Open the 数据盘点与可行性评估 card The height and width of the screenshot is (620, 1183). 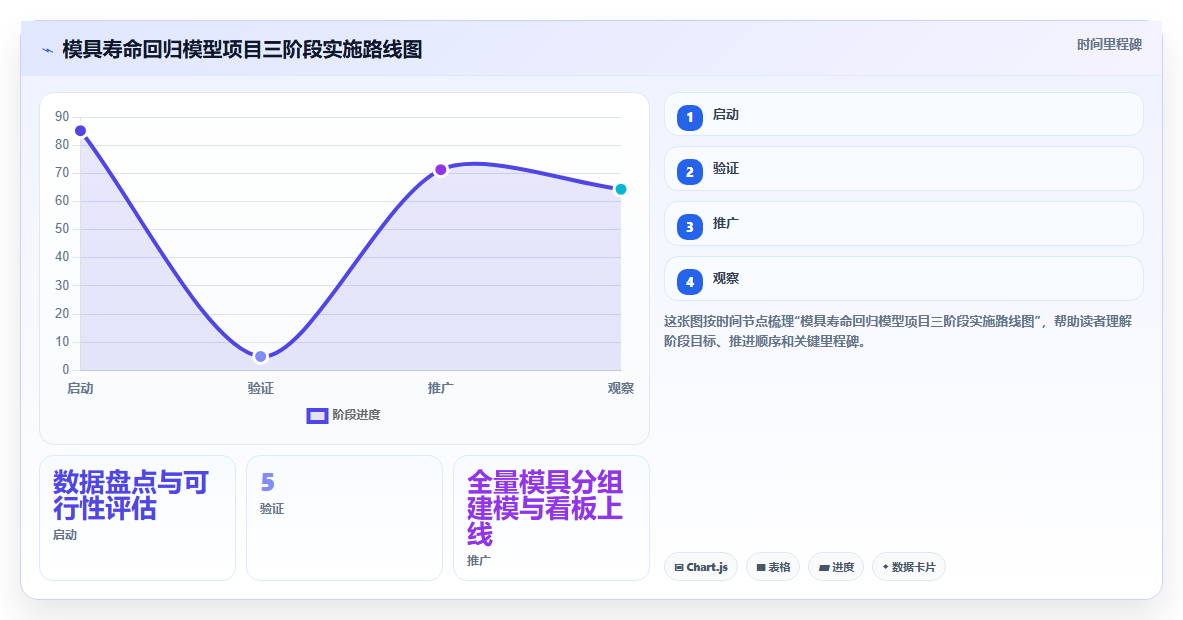tap(137, 518)
